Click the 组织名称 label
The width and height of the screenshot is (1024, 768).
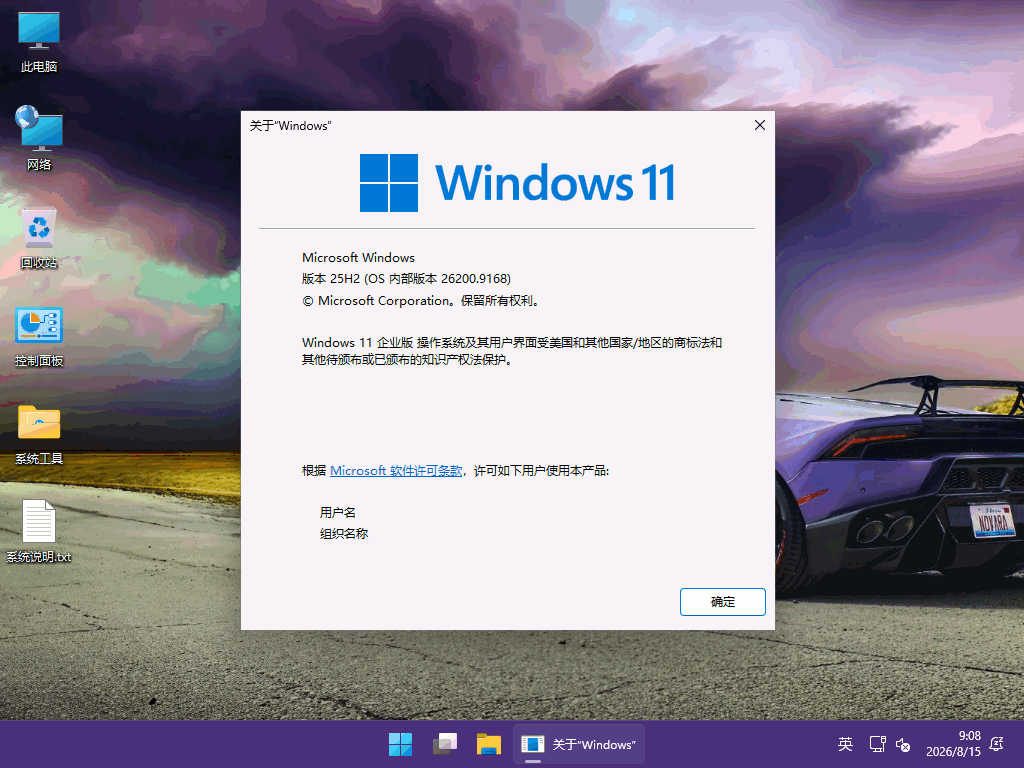344,534
